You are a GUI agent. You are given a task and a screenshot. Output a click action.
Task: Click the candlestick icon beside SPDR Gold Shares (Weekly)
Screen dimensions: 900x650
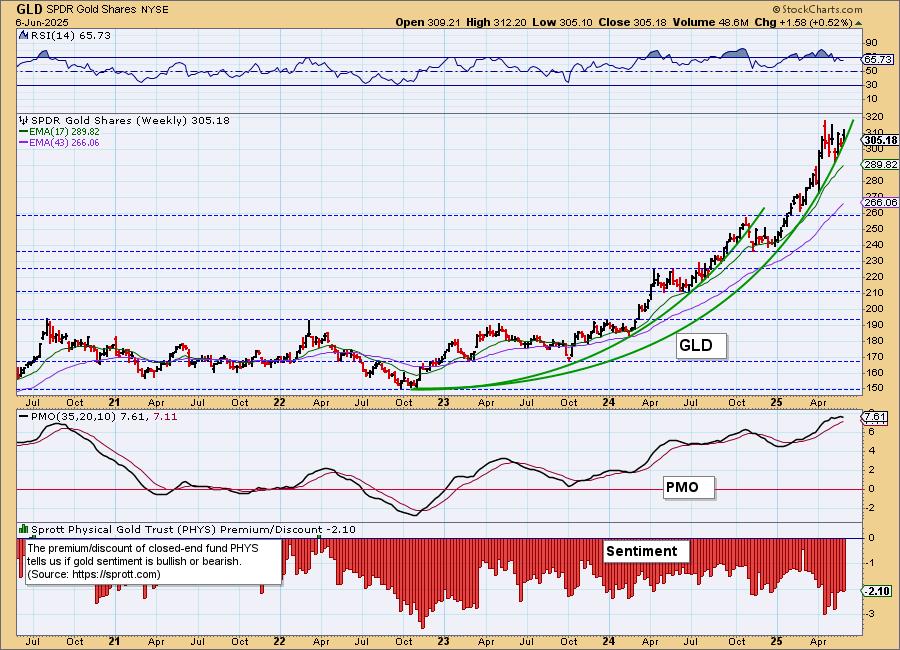pos(24,121)
